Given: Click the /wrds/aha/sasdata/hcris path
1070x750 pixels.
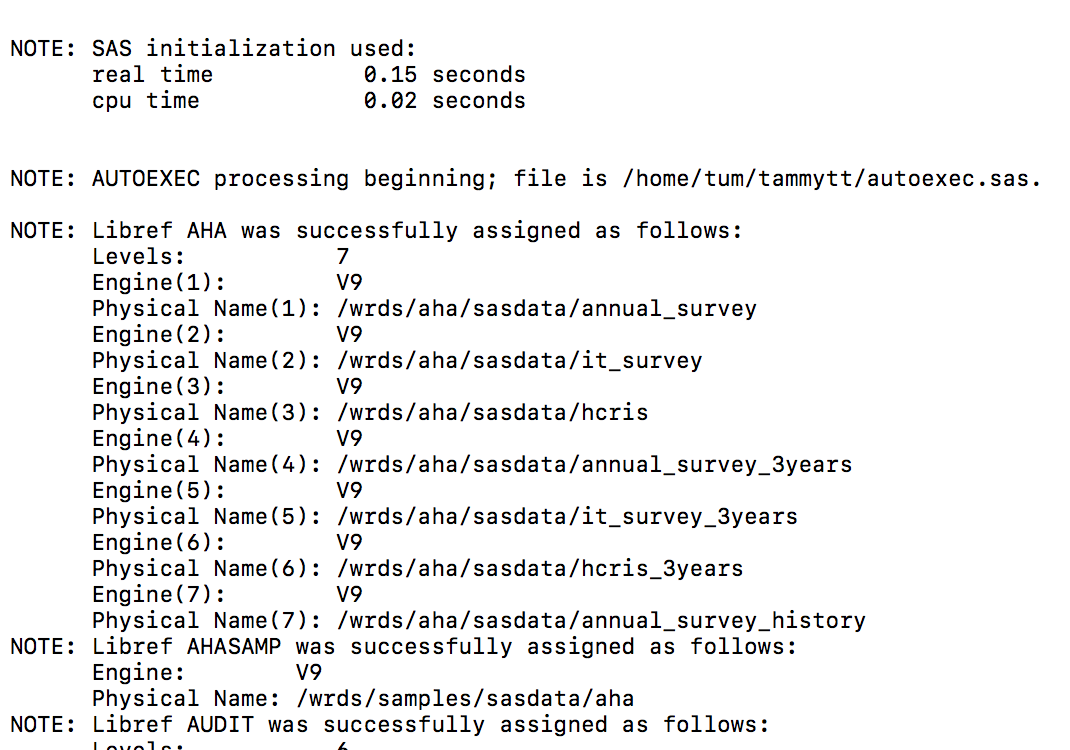Looking at the screenshot, I should point(492,413).
